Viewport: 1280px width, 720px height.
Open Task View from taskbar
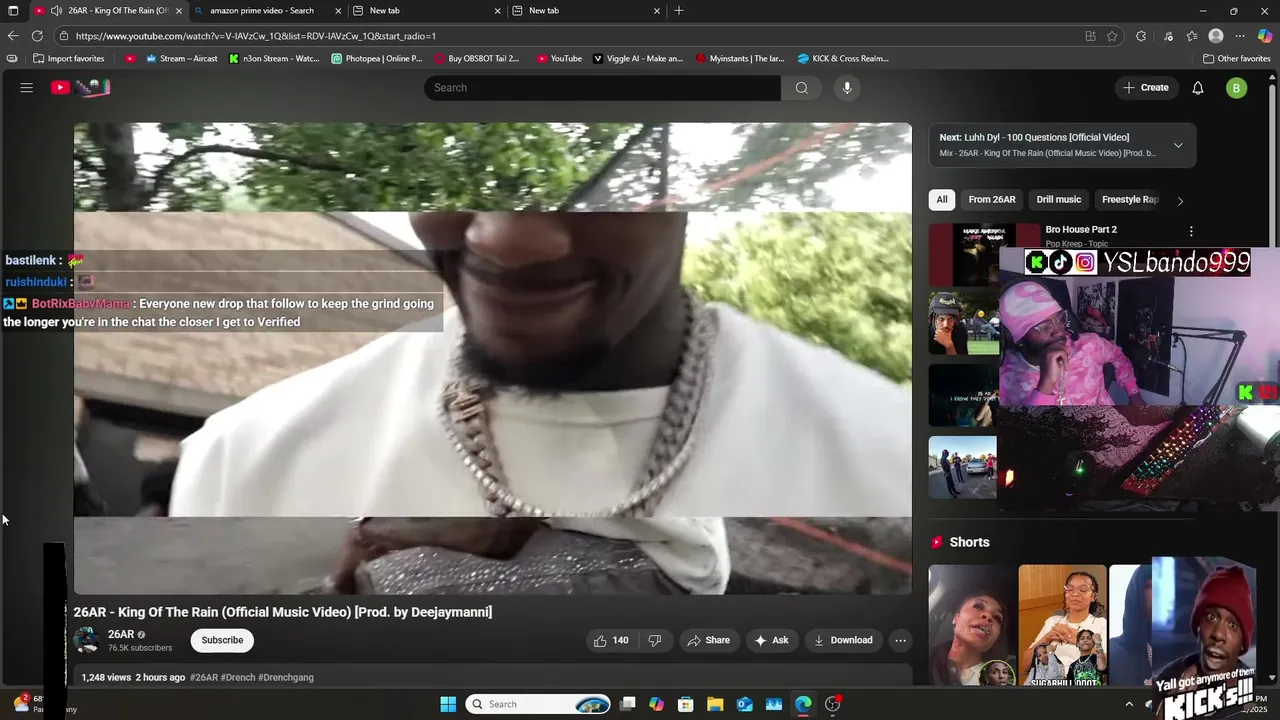point(627,704)
